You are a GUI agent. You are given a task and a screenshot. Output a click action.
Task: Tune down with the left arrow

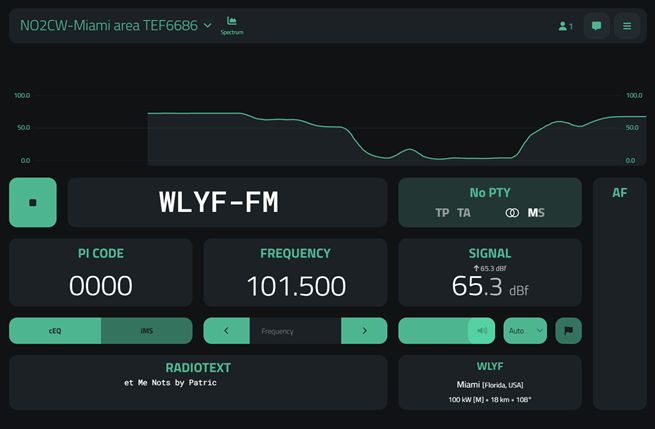click(x=227, y=331)
